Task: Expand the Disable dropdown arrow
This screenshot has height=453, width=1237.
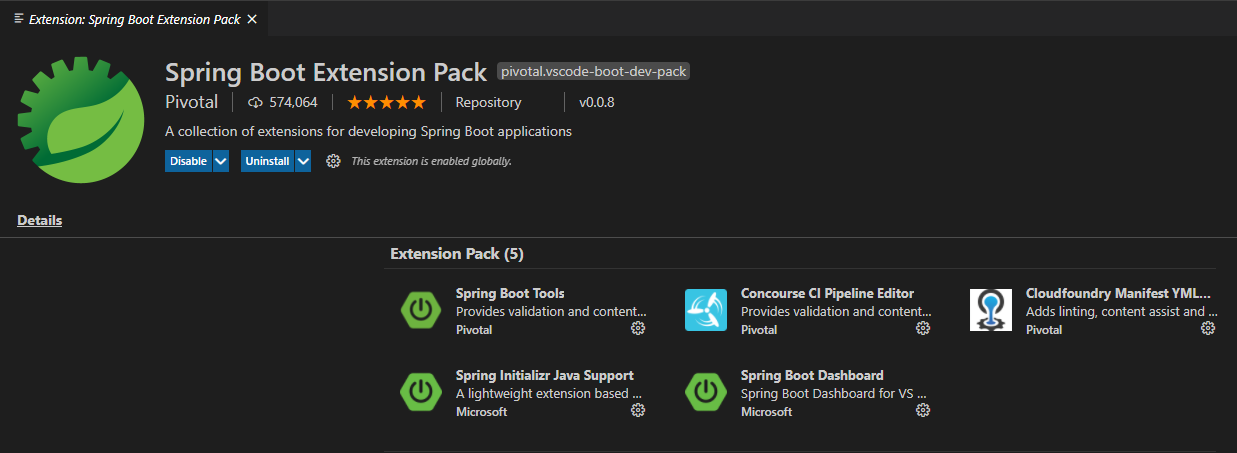Action: 221,161
